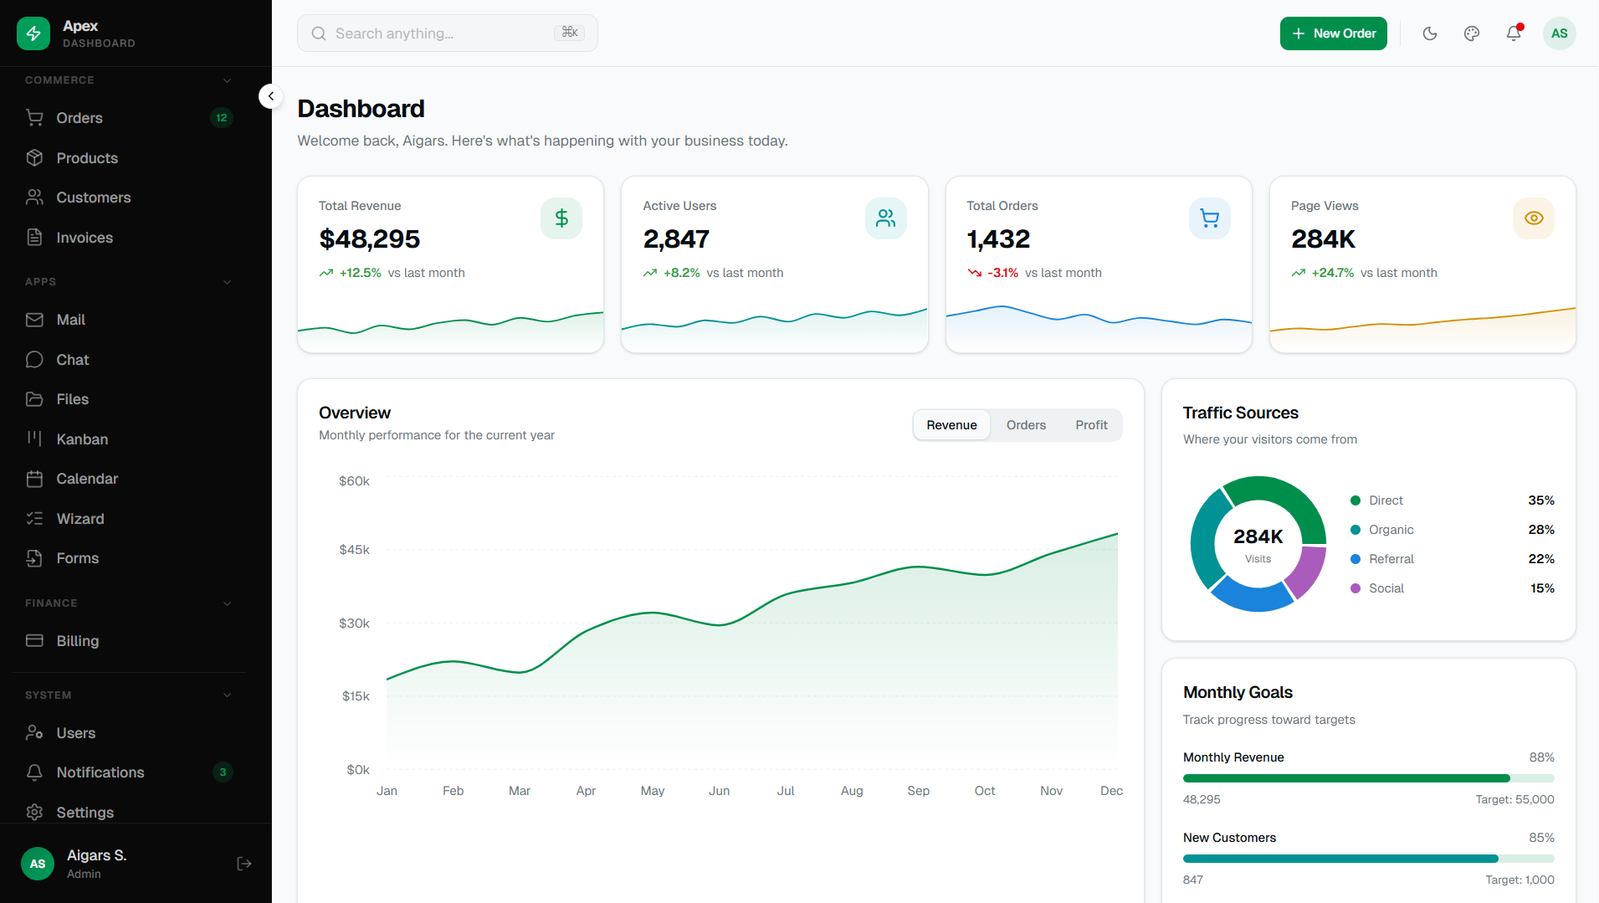The height and width of the screenshot is (903, 1599).
Task: Click the Organic teal legend dot
Action: tap(1355, 530)
